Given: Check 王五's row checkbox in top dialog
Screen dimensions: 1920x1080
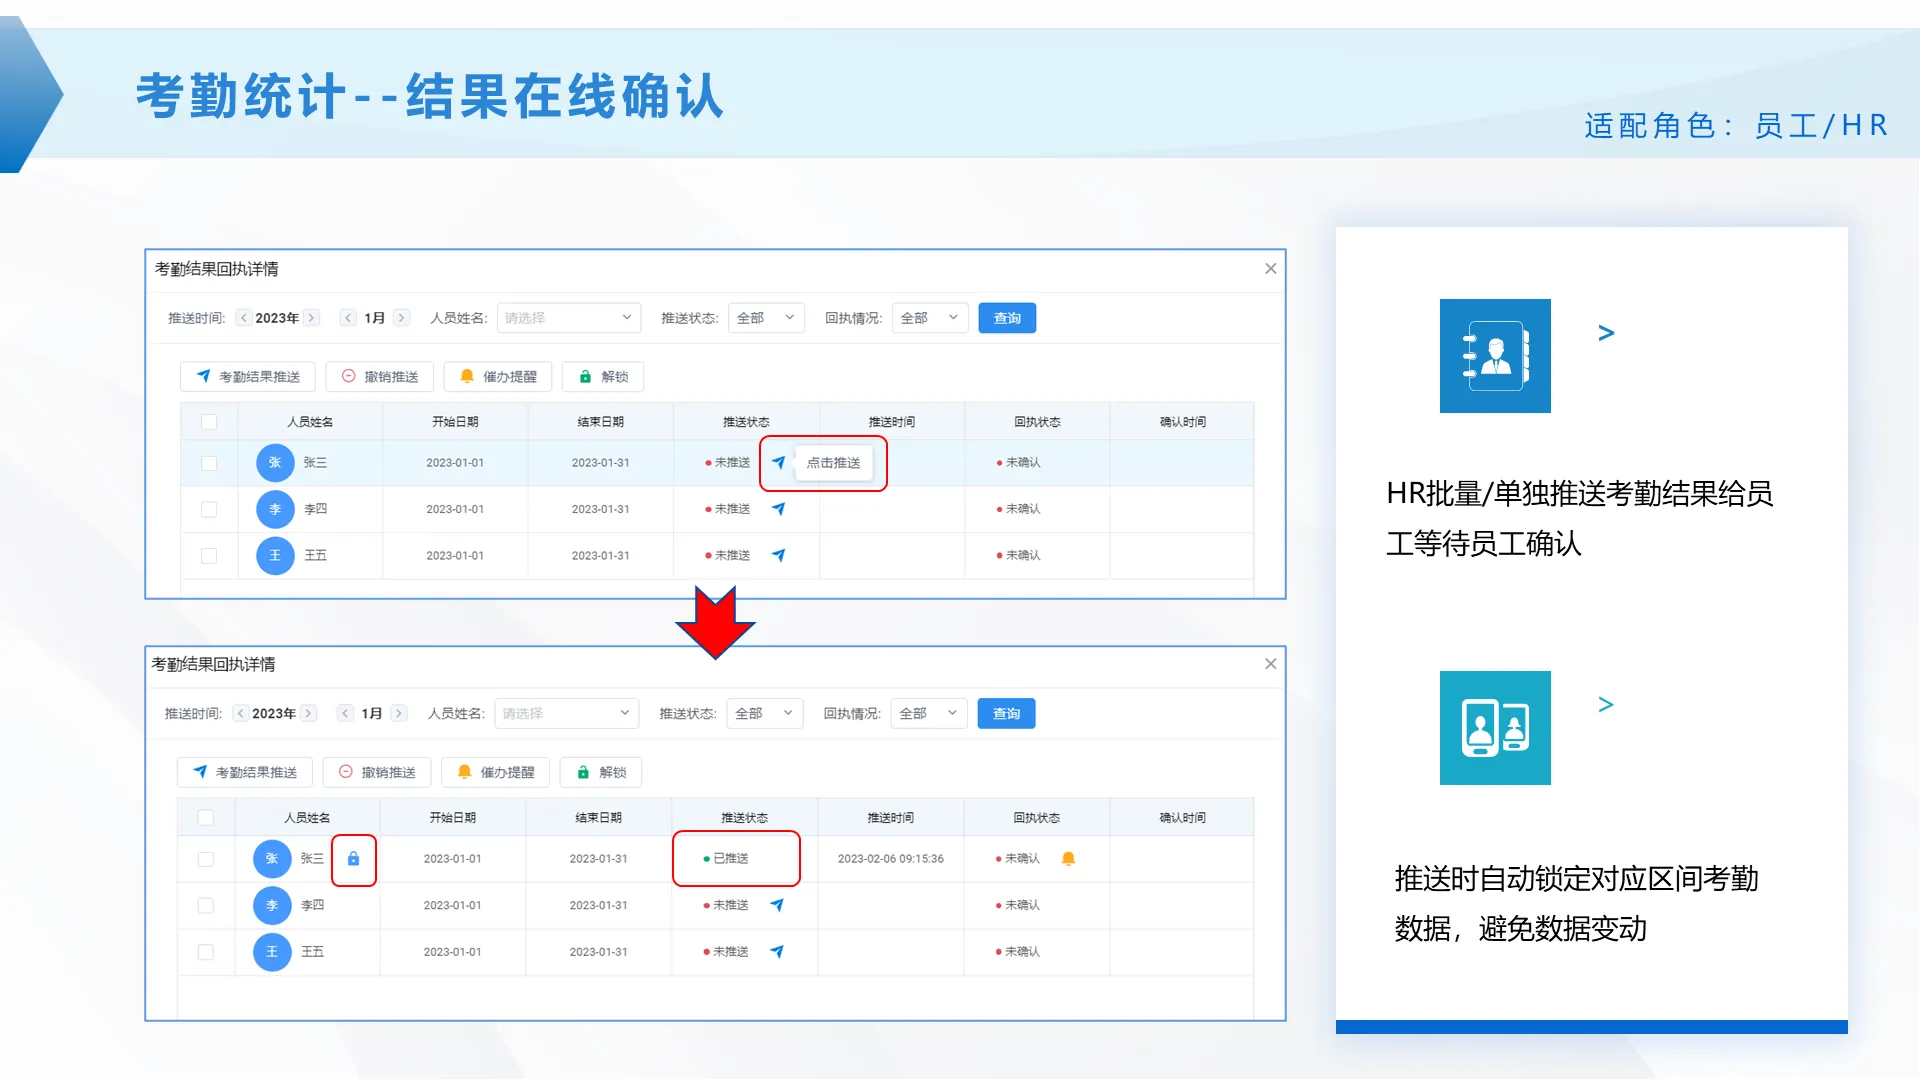Looking at the screenshot, I should click(x=209, y=555).
